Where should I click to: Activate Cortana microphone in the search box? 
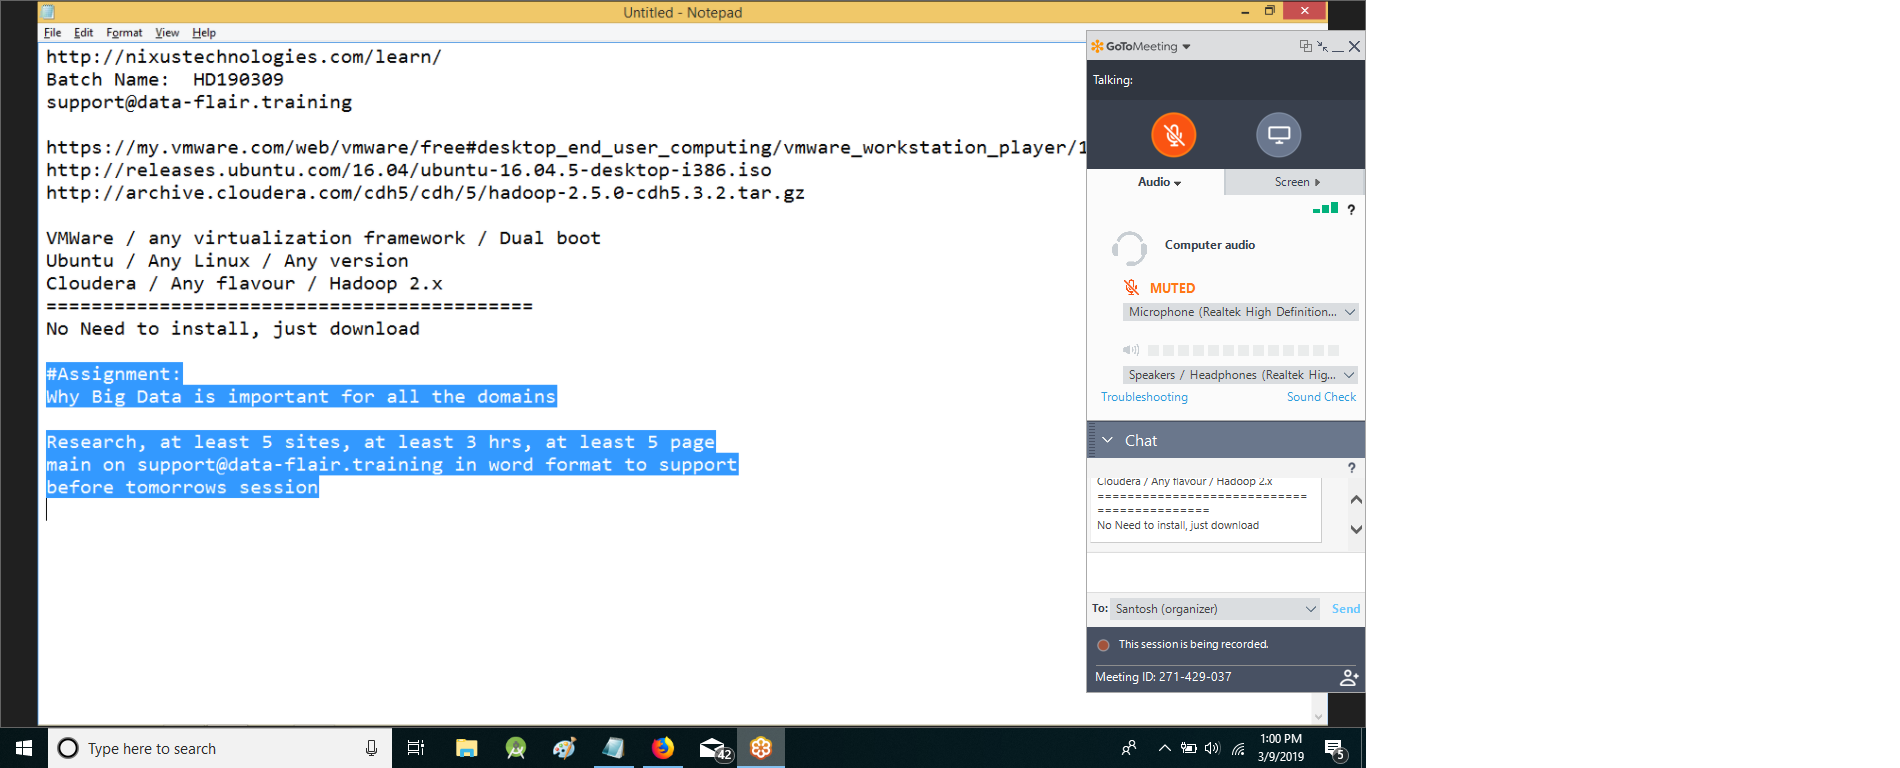[371, 748]
